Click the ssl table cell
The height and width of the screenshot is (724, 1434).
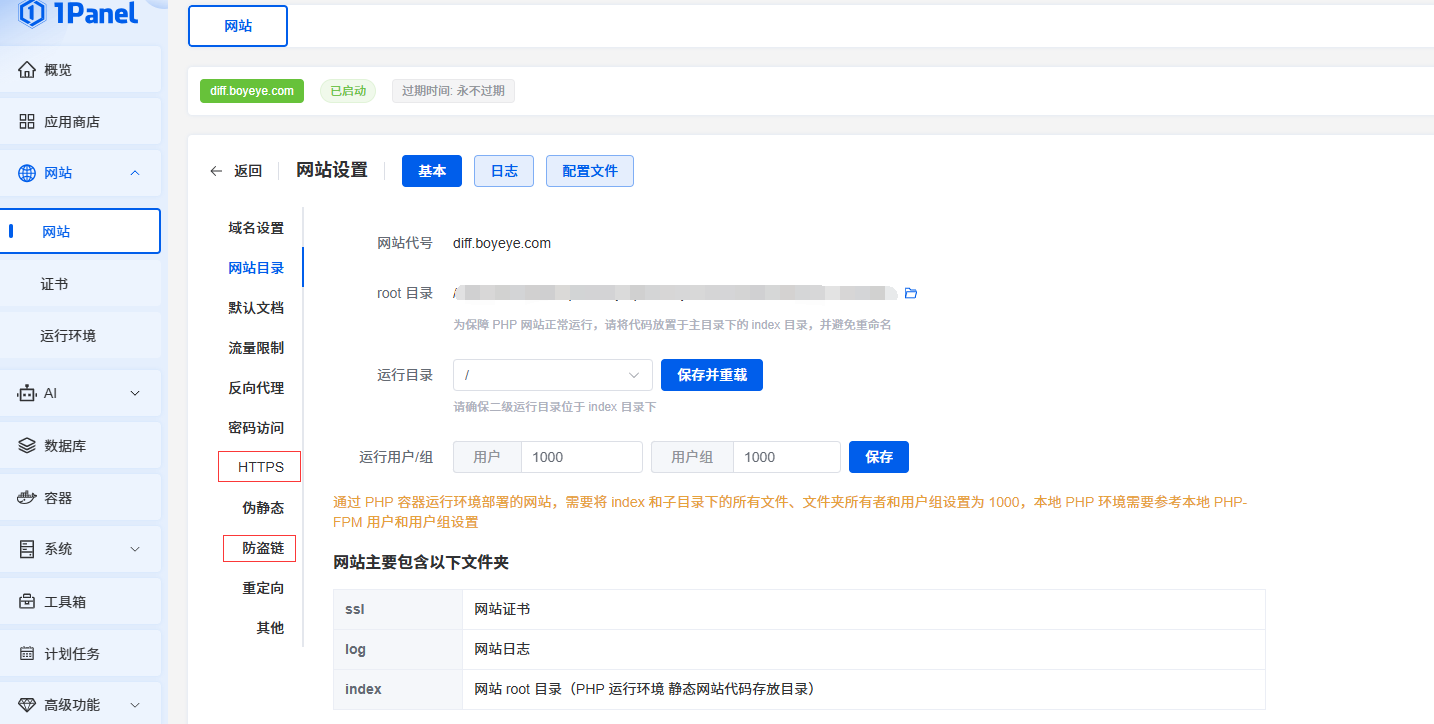coord(398,609)
